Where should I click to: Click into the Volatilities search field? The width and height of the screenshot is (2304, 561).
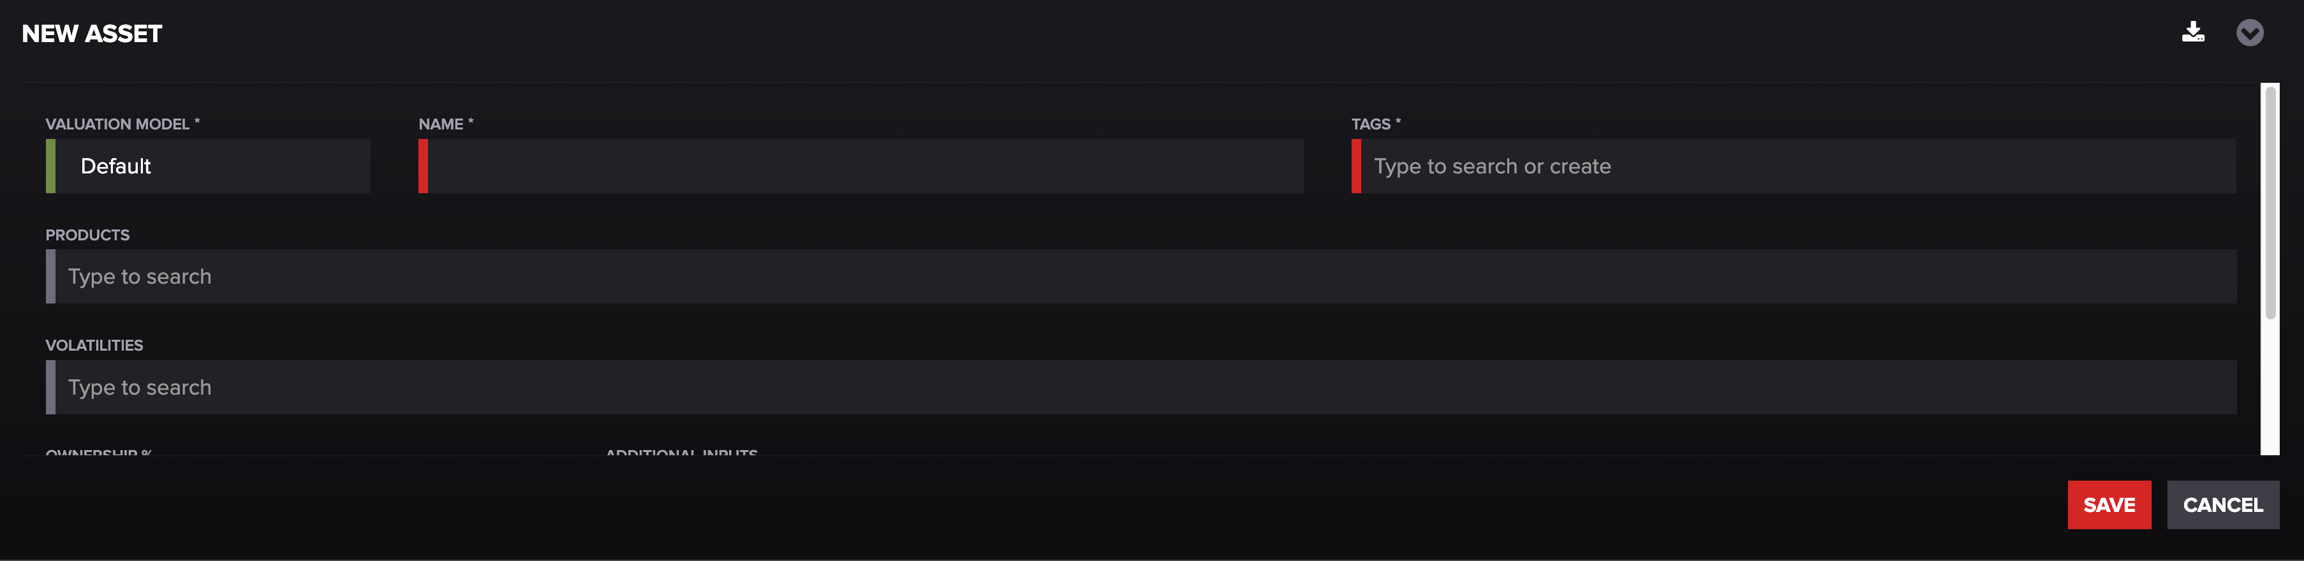point(1144,388)
